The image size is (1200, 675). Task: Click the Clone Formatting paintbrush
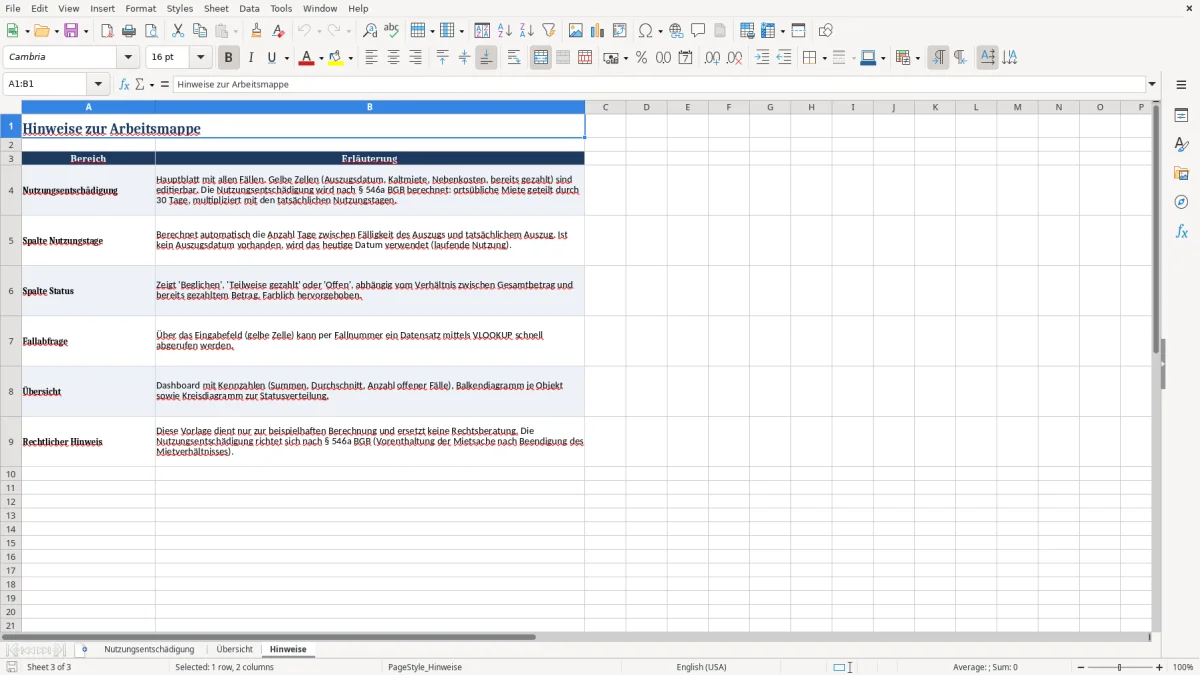[257, 31]
